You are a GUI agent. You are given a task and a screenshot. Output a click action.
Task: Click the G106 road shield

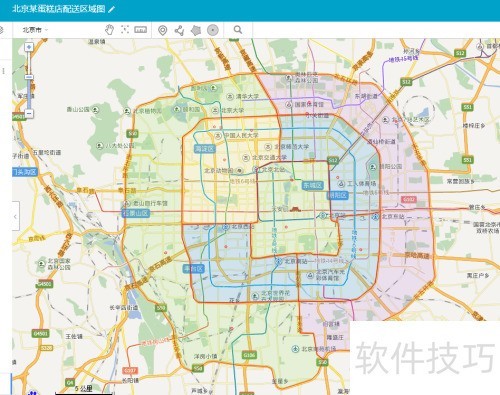coord(249,355)
